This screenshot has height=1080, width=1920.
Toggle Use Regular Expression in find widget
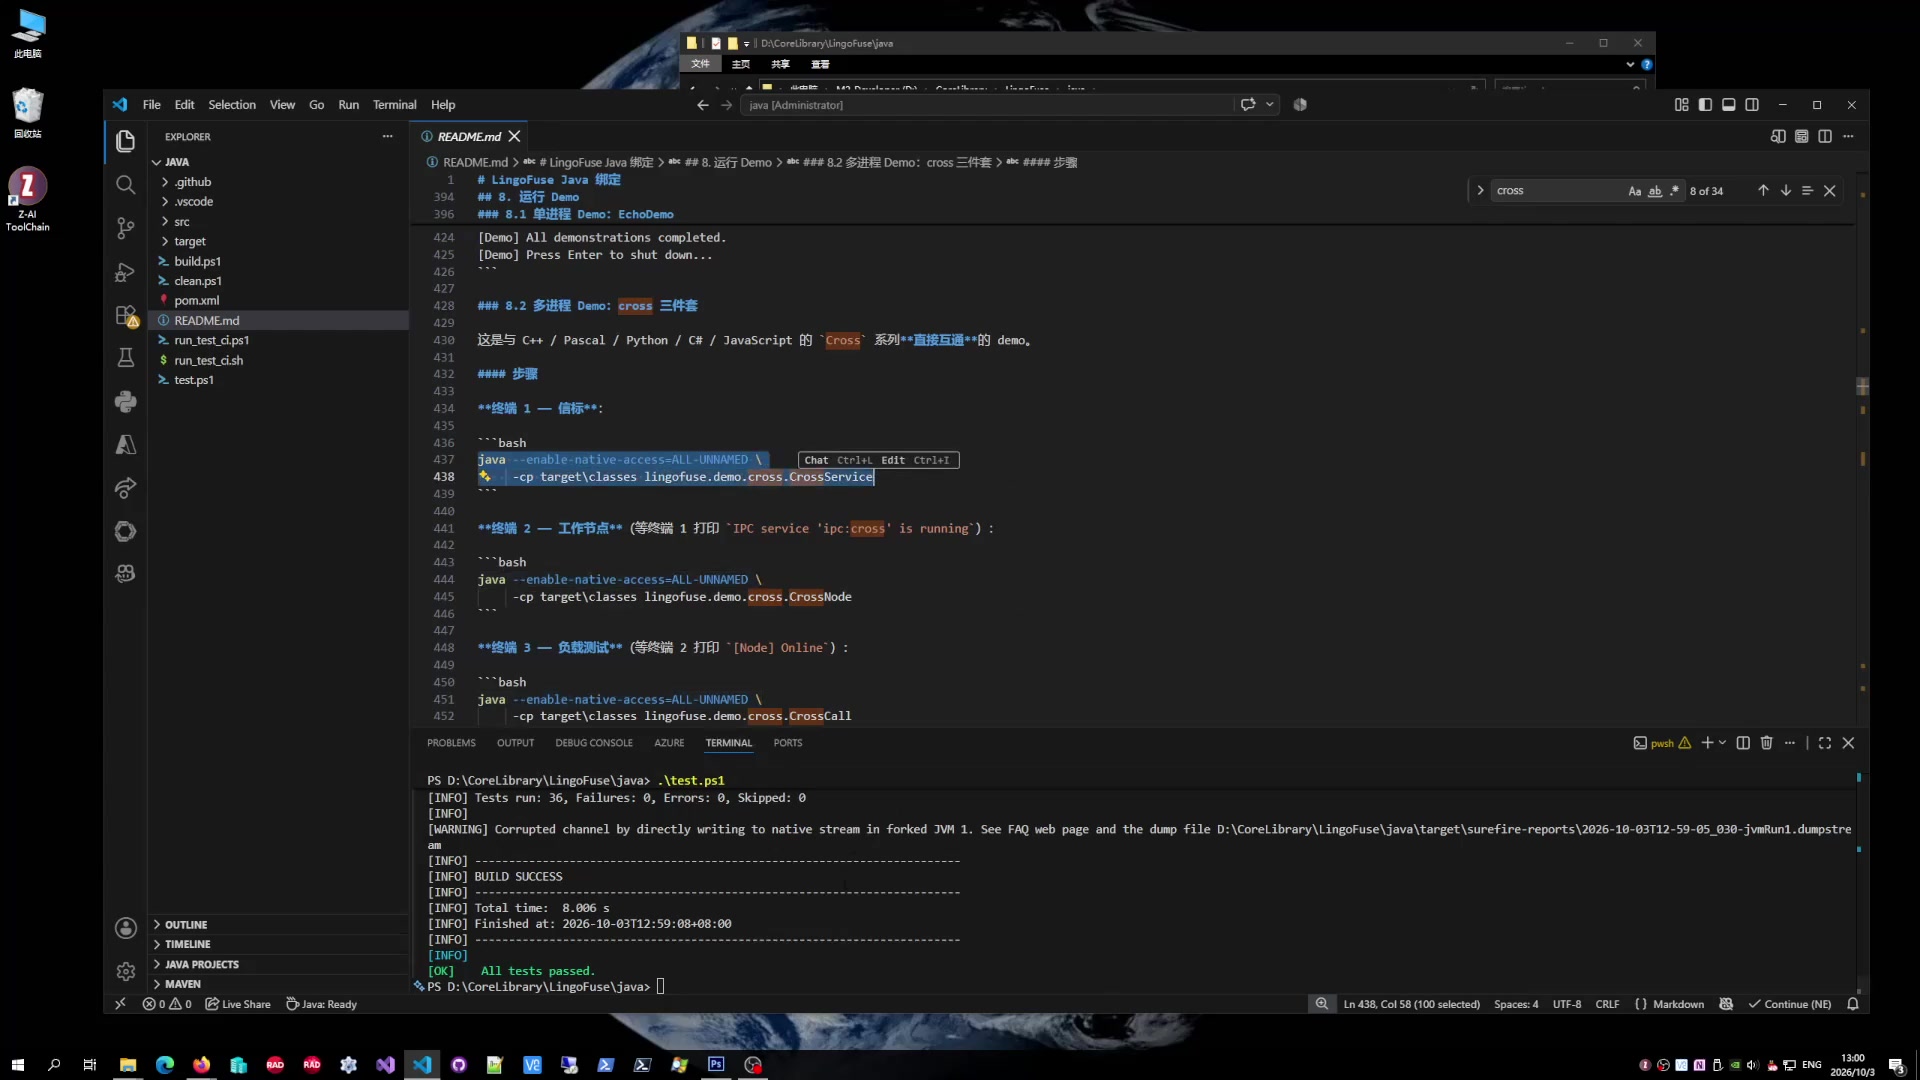1674,191
